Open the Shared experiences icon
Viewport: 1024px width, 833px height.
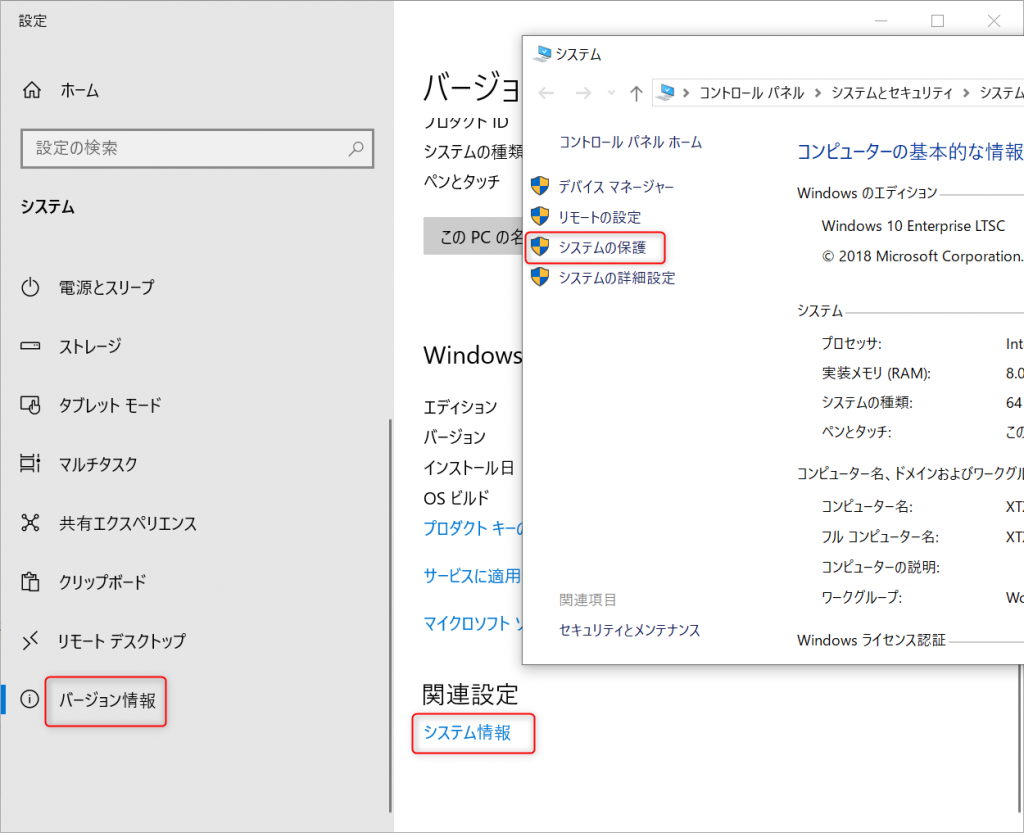[x=31, y=523]
